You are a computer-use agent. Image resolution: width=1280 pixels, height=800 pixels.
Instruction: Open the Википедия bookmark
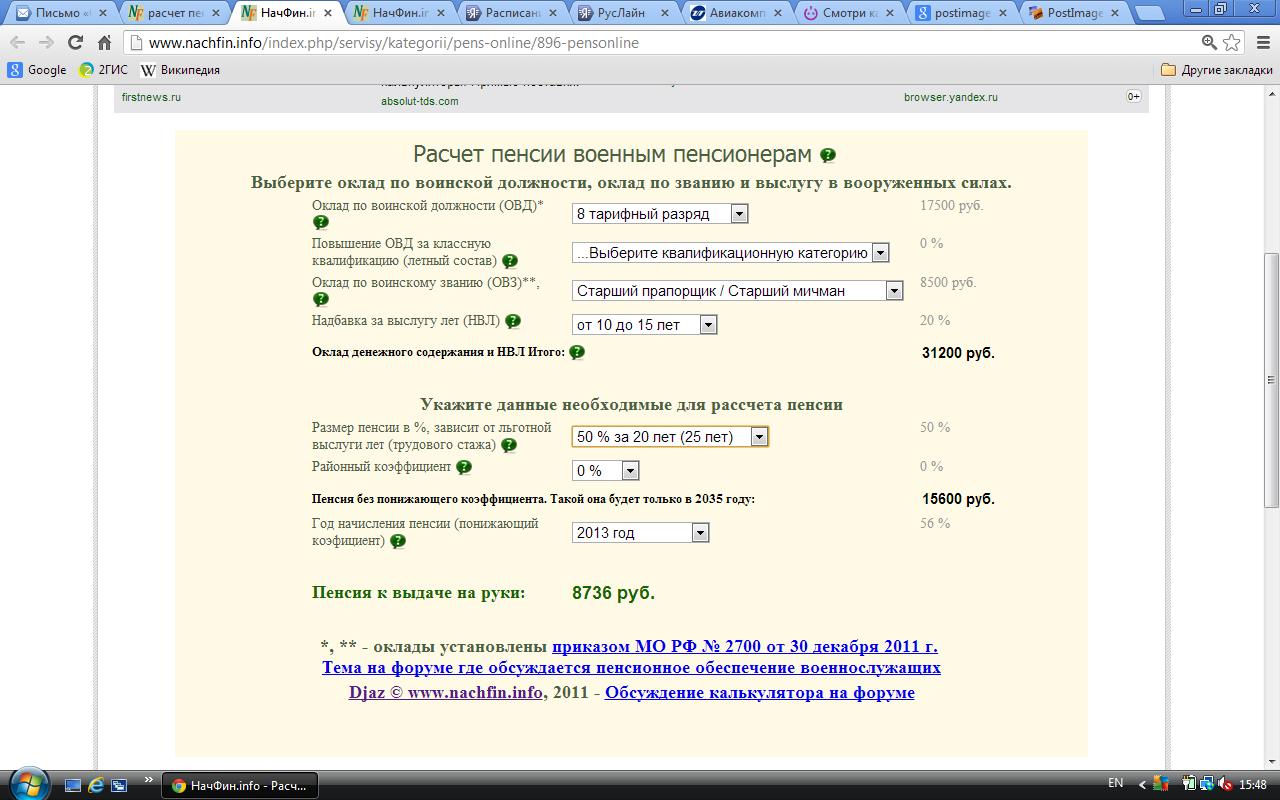180,70
